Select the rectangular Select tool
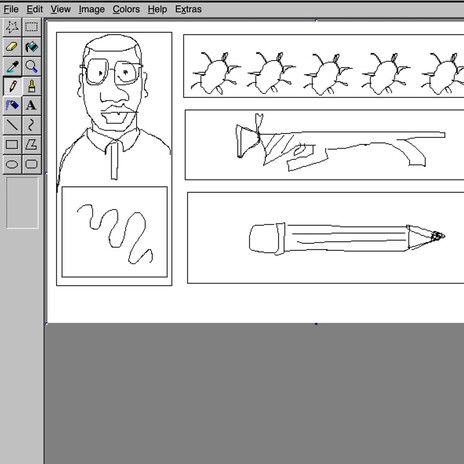Screen dimensions: 464x464 point(31,27)
